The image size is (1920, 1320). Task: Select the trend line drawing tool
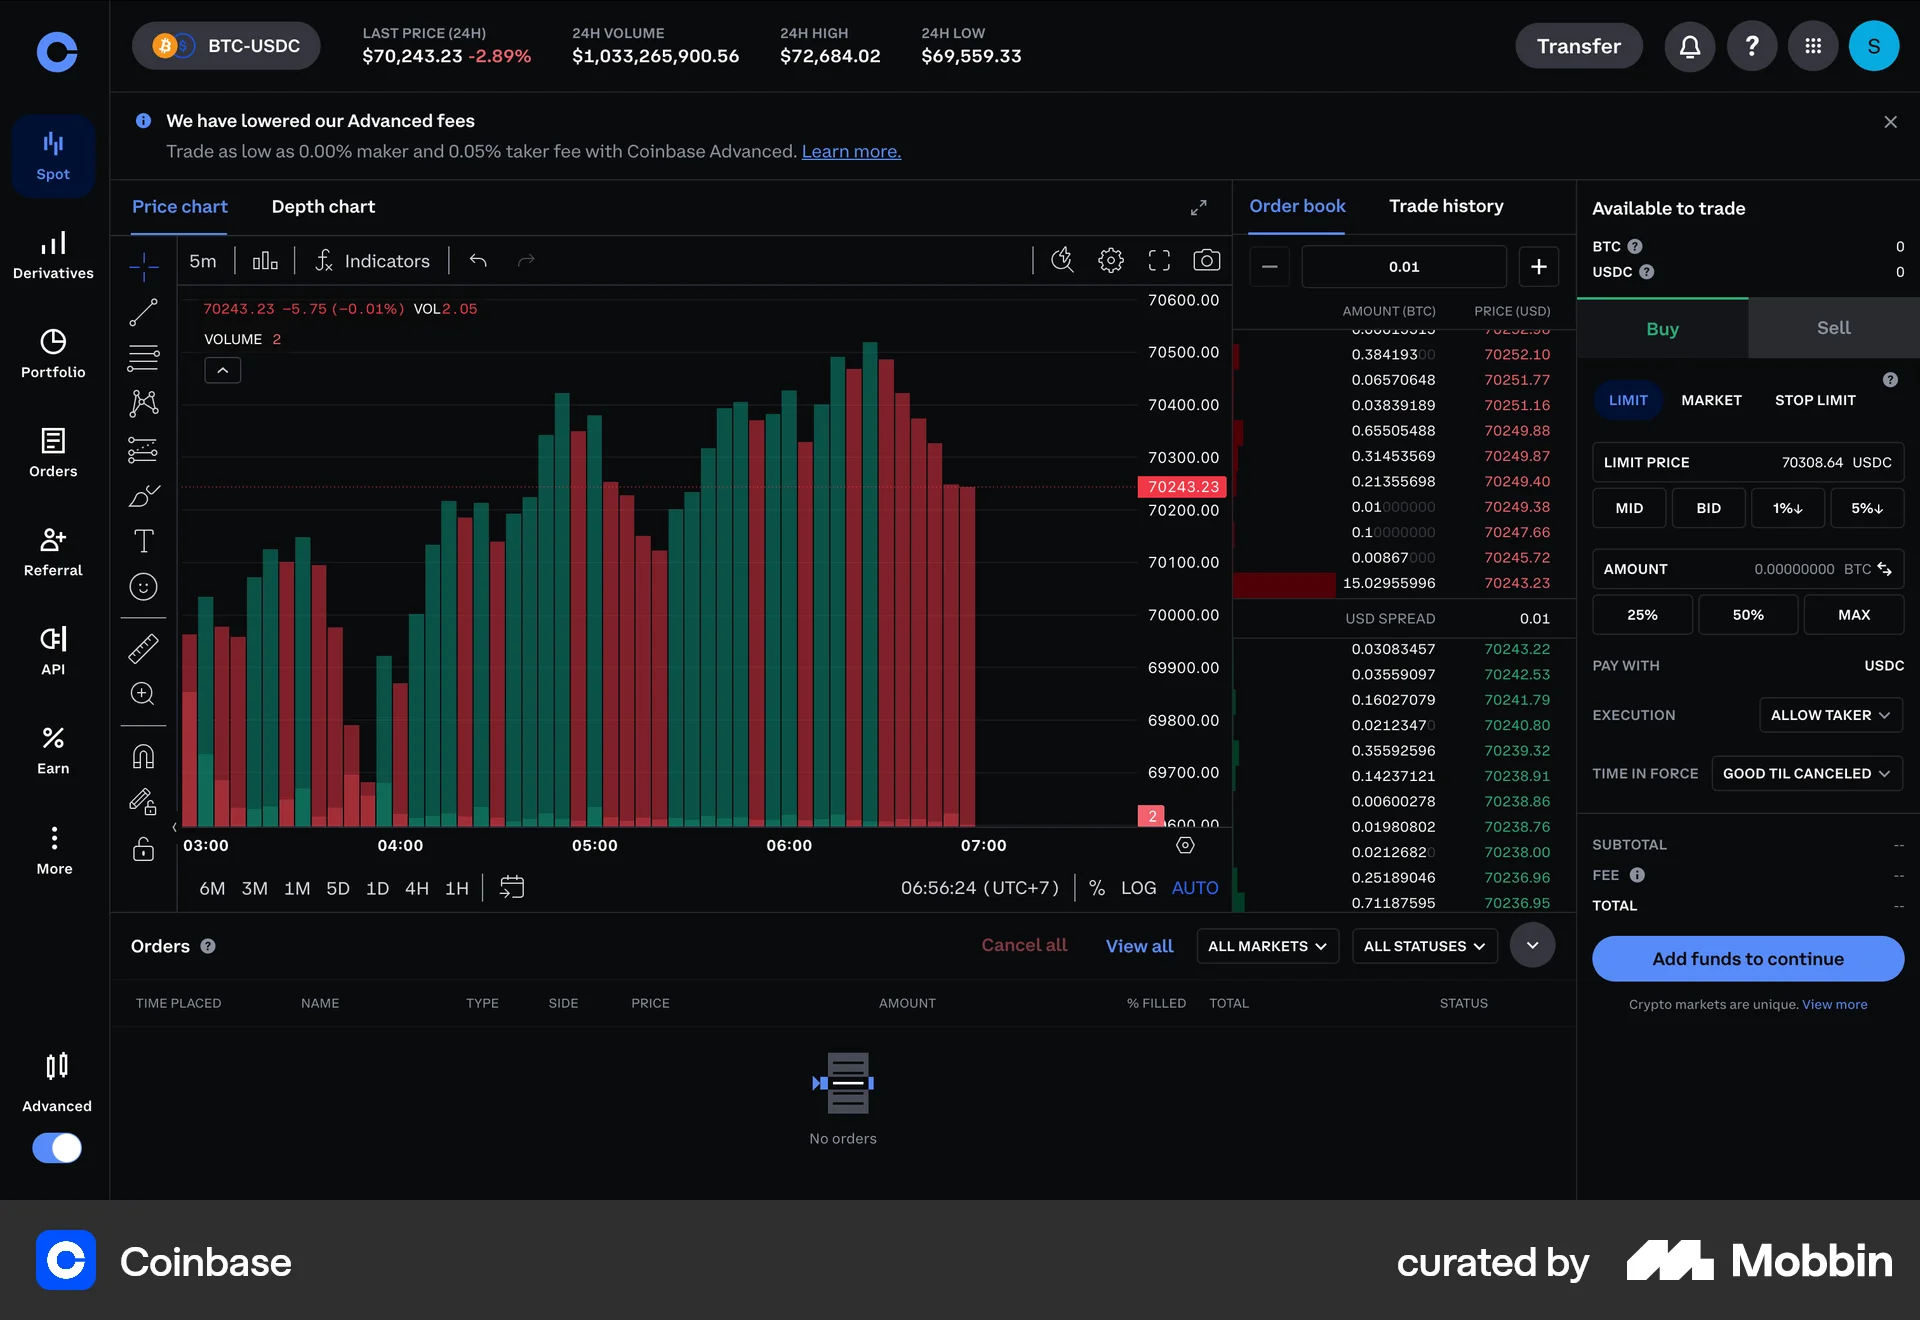[143, 312]
